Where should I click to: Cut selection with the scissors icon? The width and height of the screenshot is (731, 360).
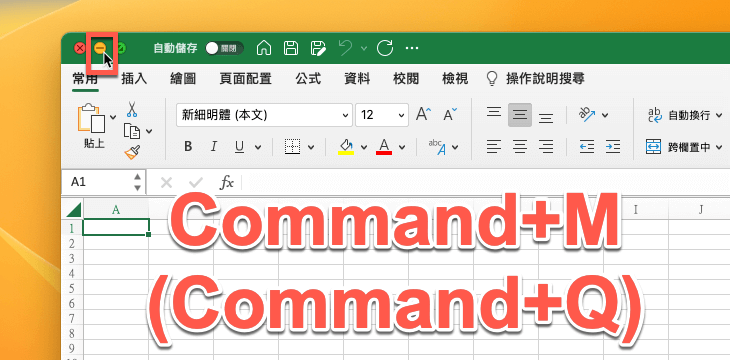132,109
